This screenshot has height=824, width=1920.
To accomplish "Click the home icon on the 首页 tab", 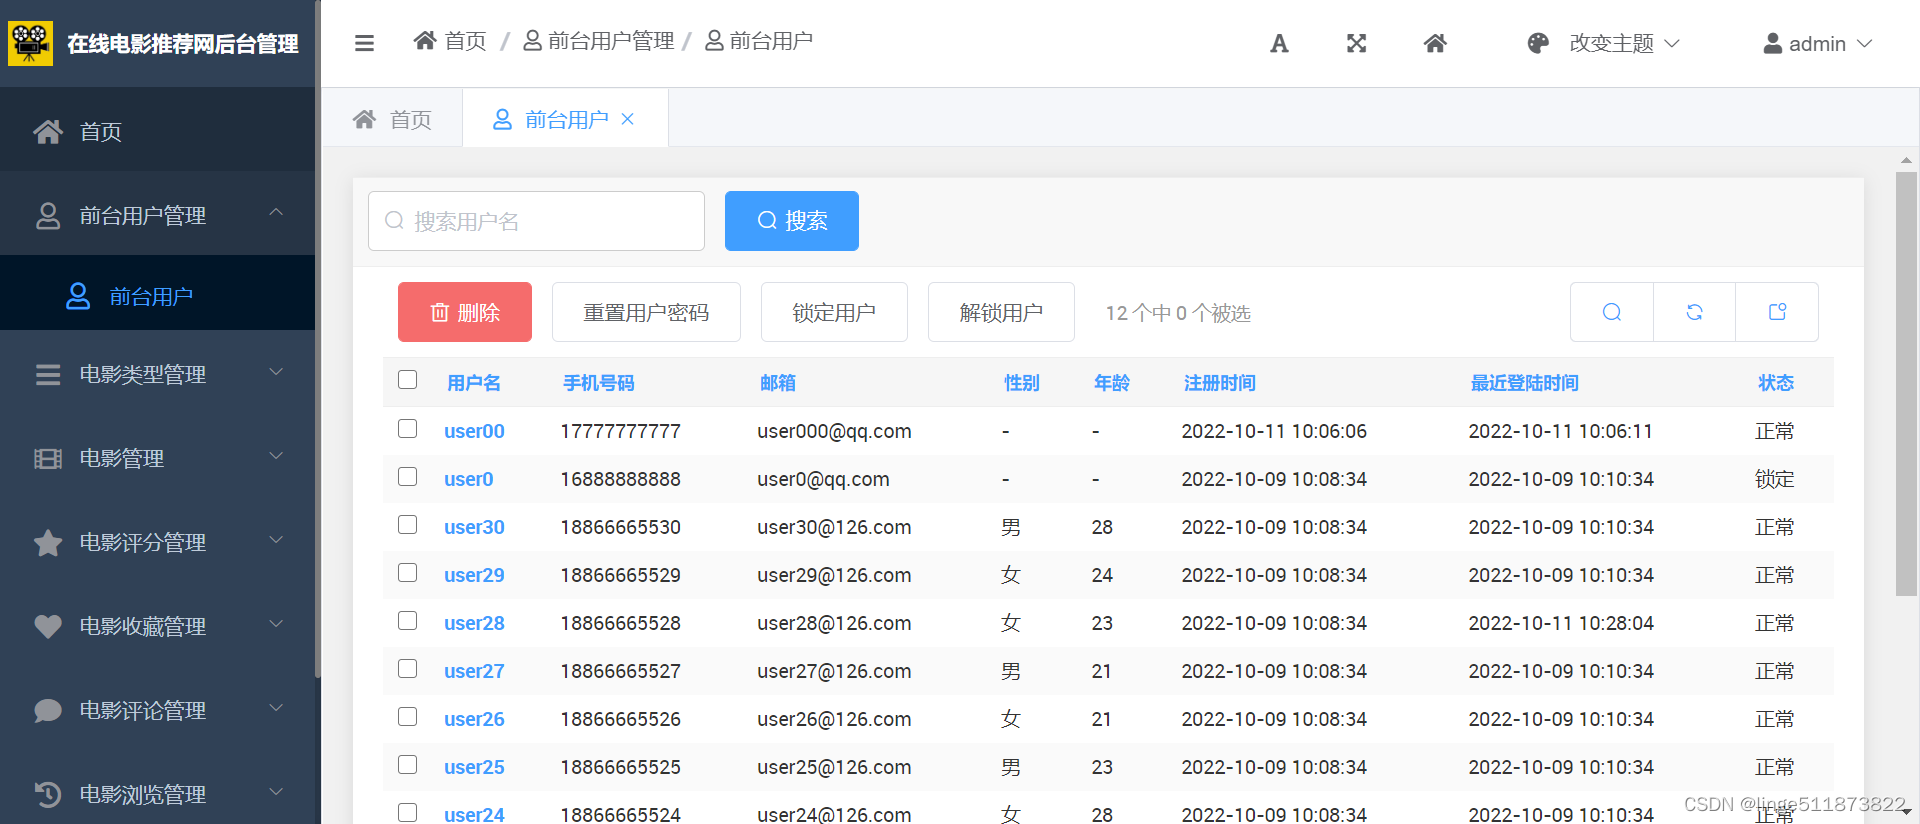I will [x=364, y=119].
